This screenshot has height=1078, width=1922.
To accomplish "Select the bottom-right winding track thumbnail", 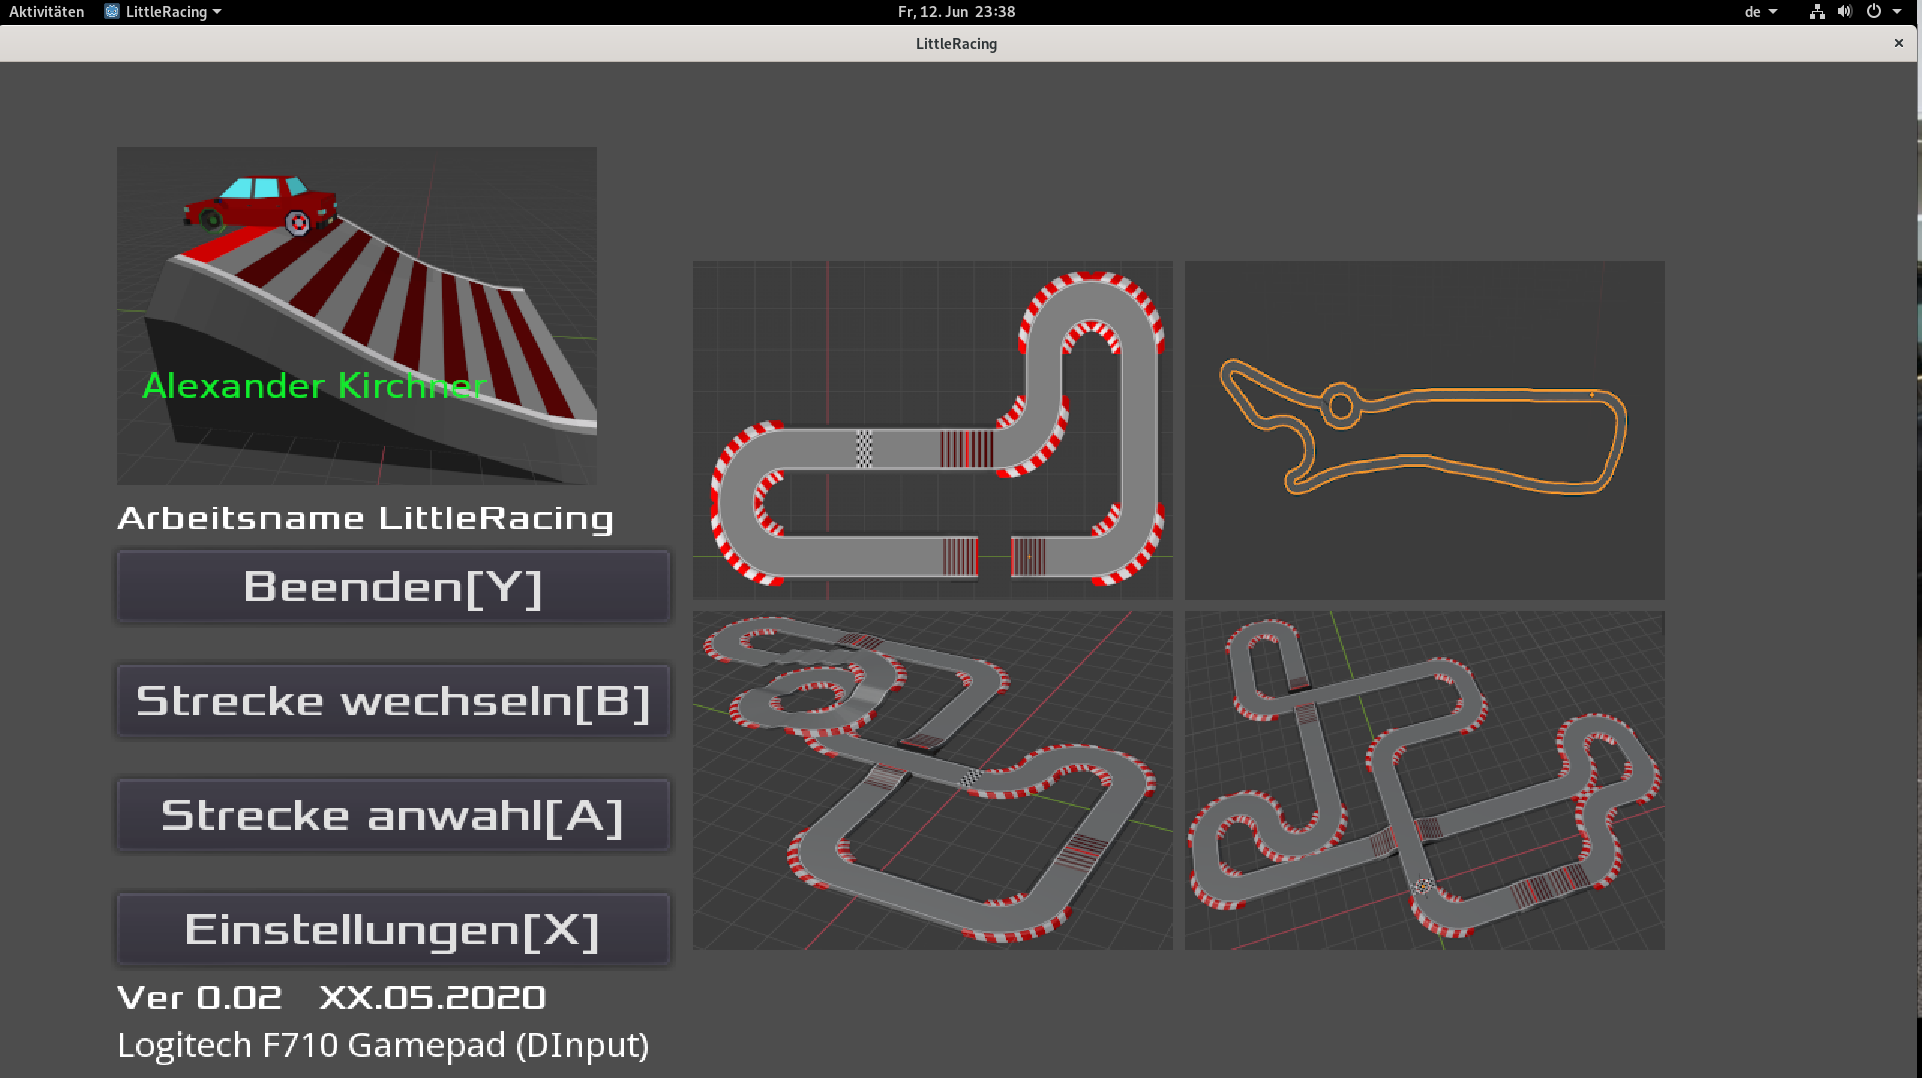I will (1424, 780).
